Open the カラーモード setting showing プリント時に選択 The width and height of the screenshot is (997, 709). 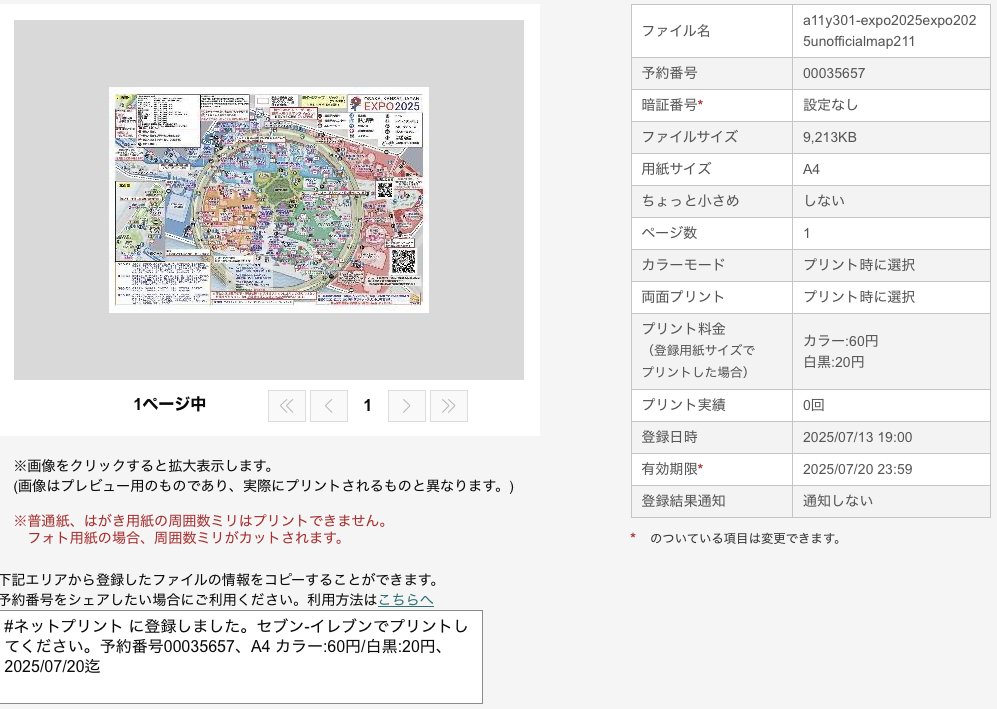coord(862,265)
